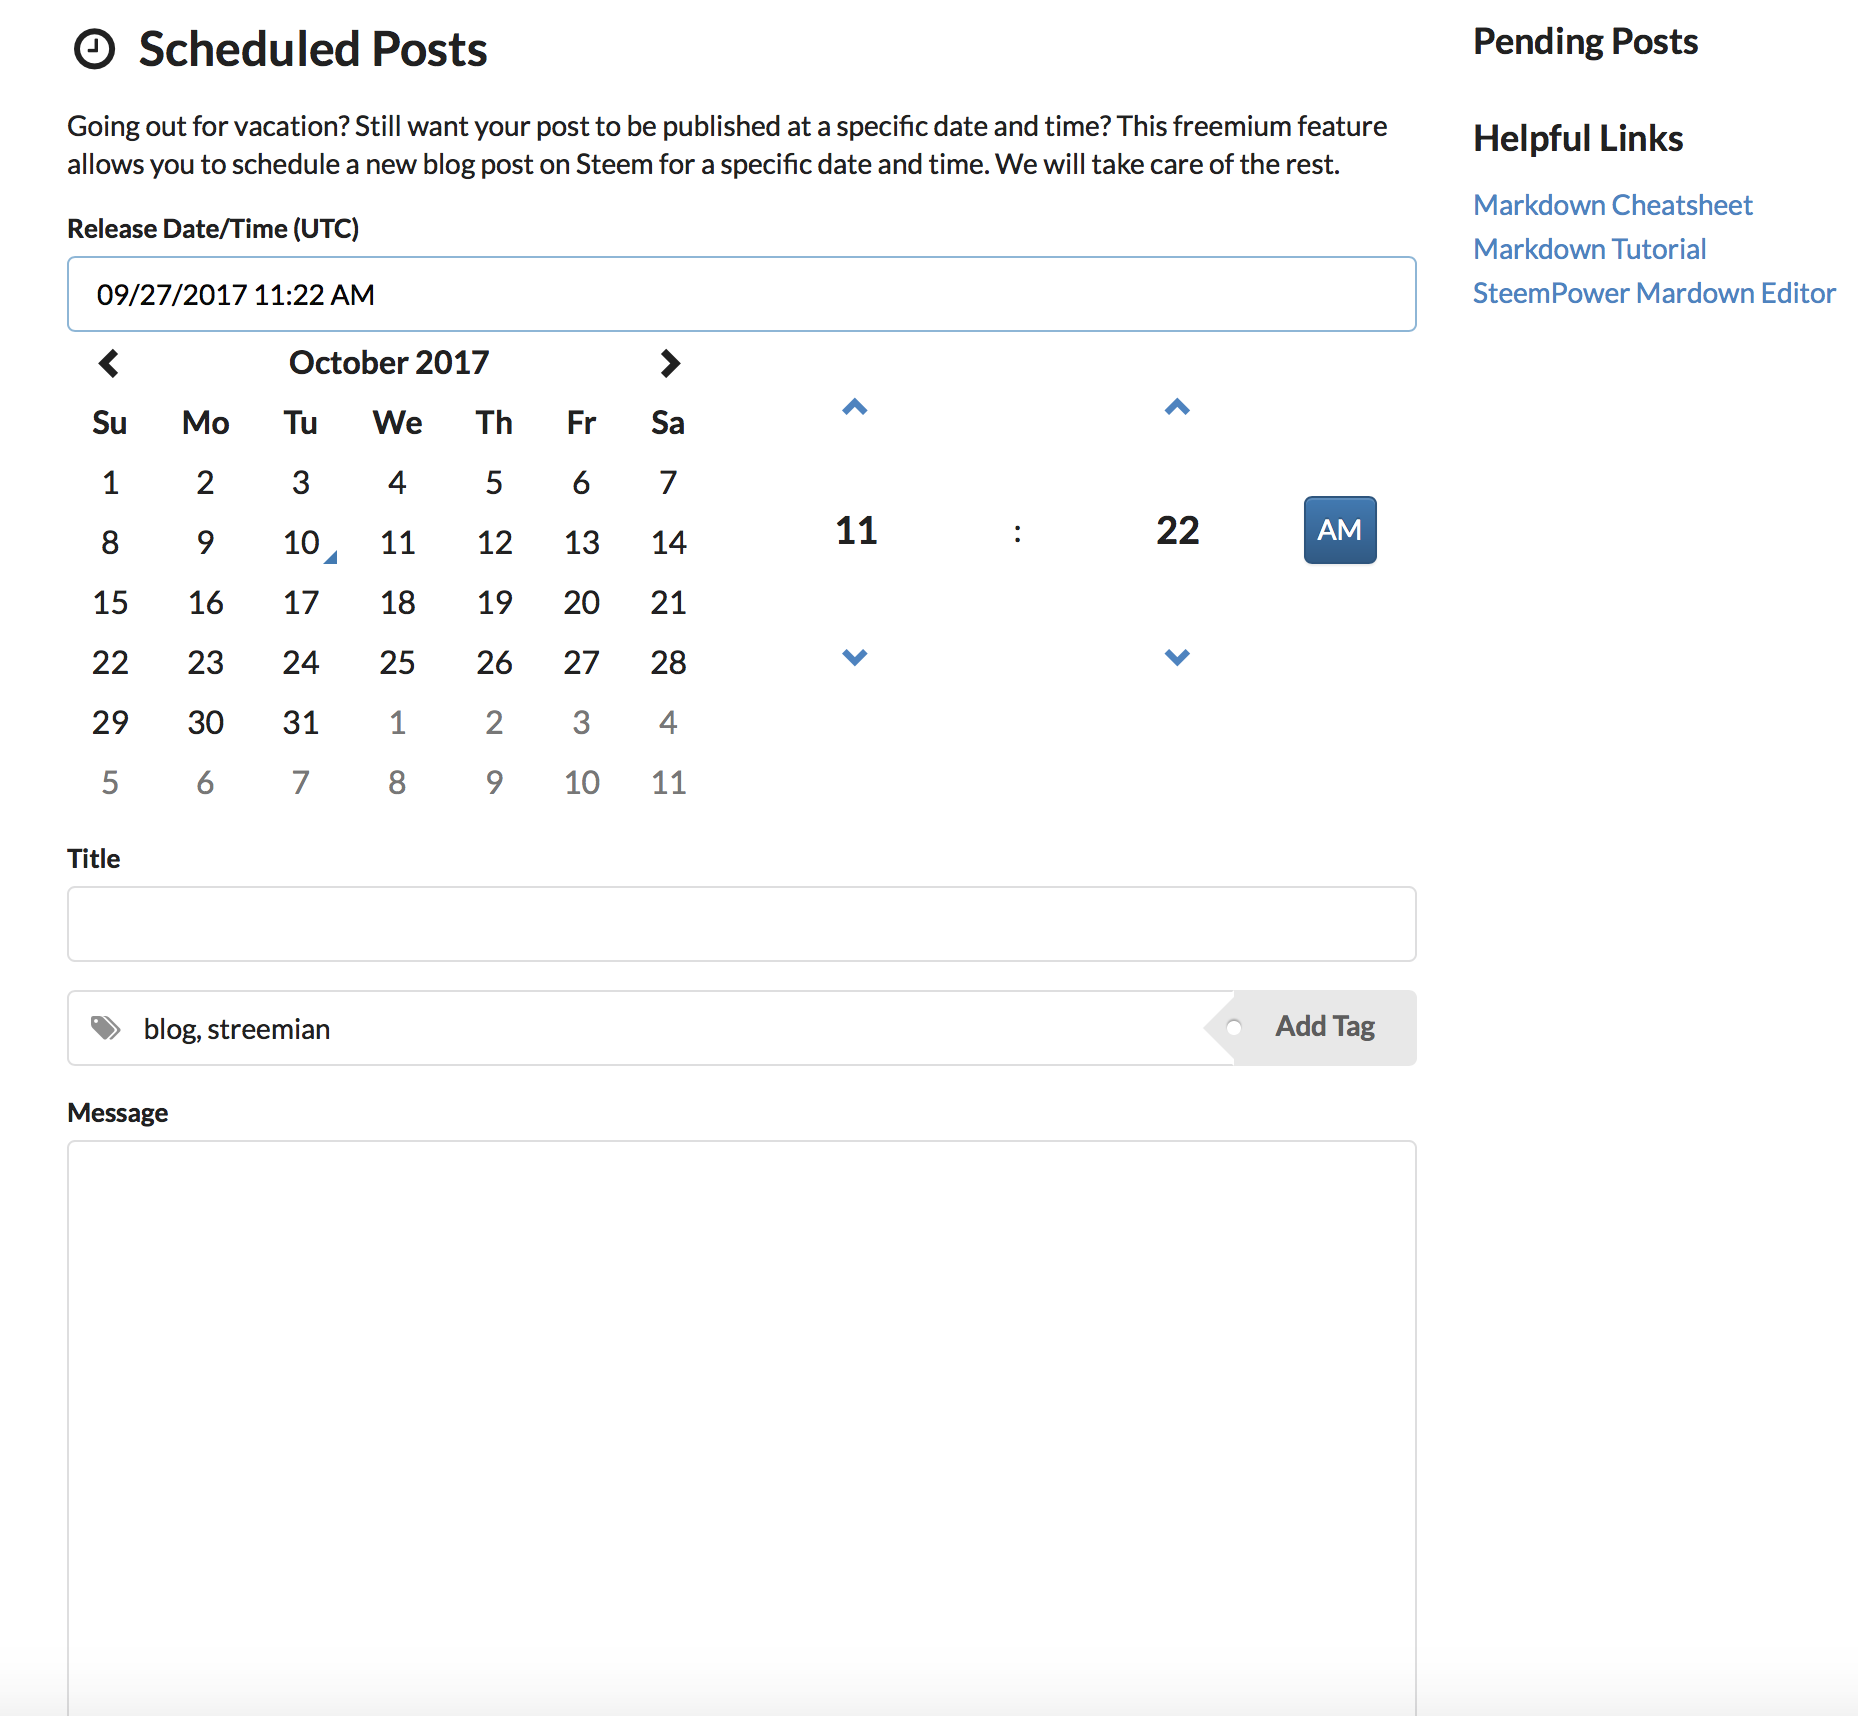This screenshot has height=1716, width=1858.
Task: Open Markdown Cheatsheet link
Action: [1613, 205]
